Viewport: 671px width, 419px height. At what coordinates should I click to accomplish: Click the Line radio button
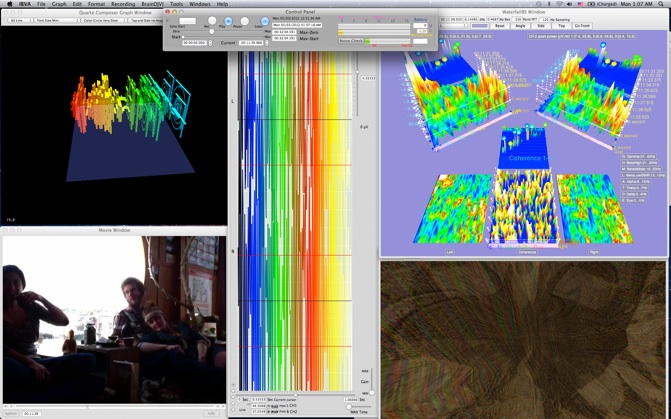click(x=233, y=410)
